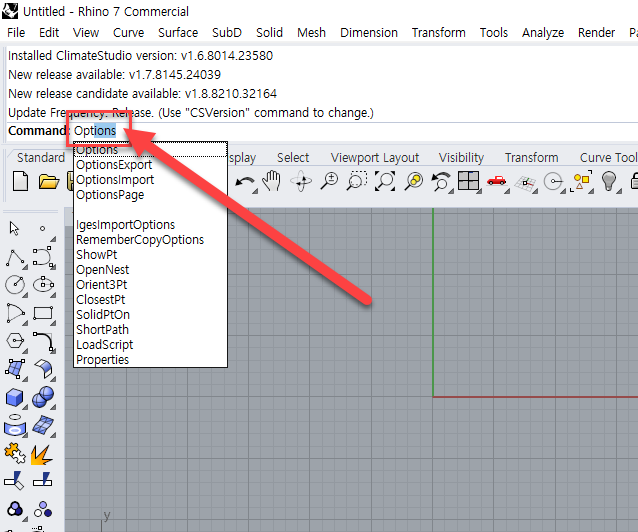638x532 pixels.
Task: Click the Zoom Extents icon
Action: pyautogui.click(x=385, y=181)
